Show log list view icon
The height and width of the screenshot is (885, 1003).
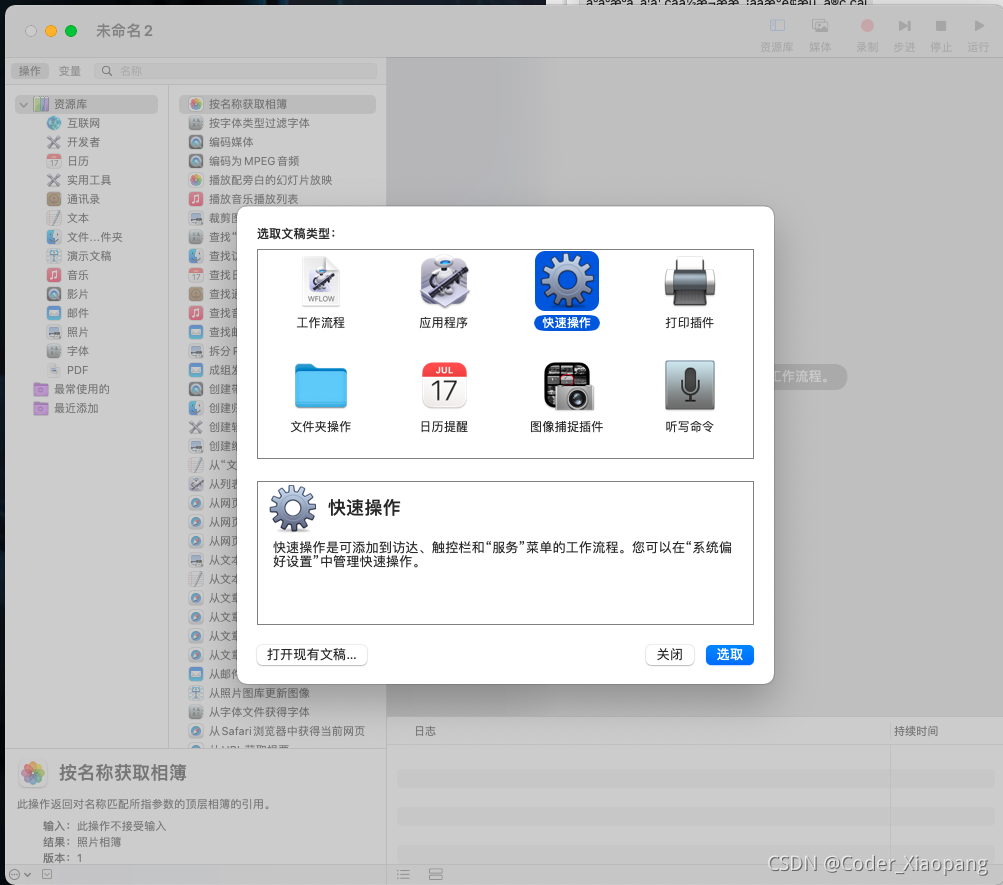click(403, 874)
